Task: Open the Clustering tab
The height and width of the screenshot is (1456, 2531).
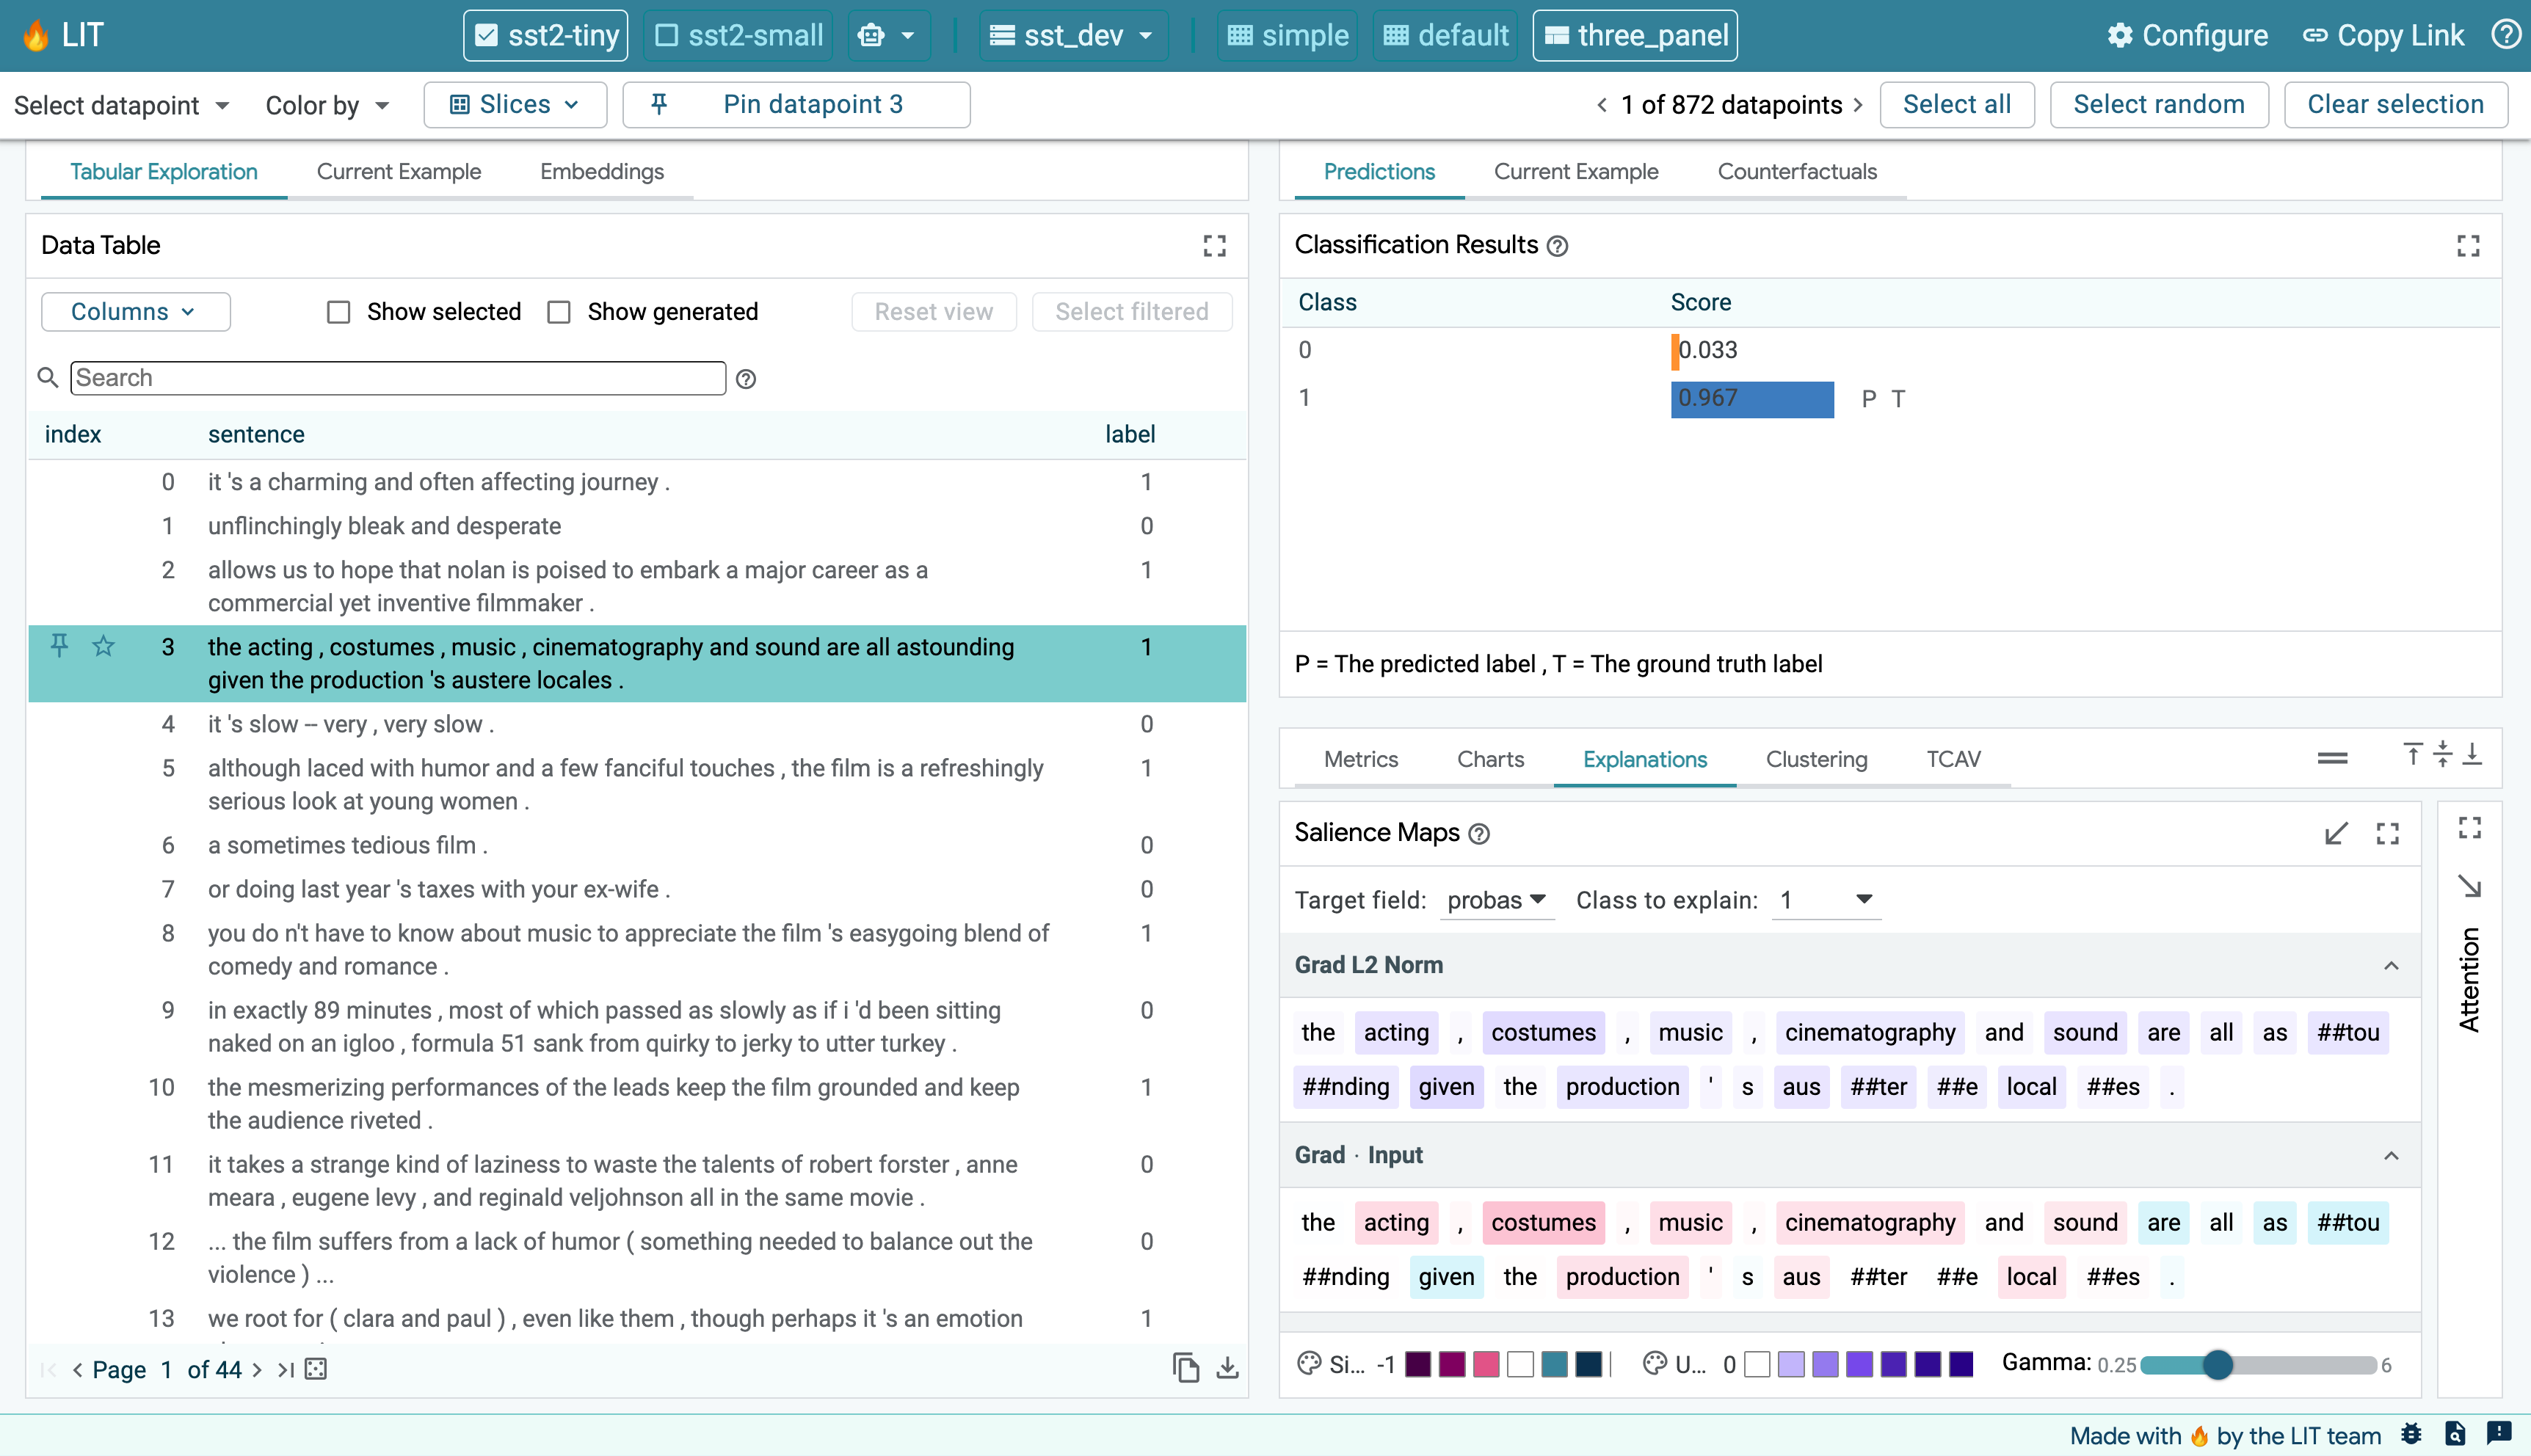Action: 1816,760
